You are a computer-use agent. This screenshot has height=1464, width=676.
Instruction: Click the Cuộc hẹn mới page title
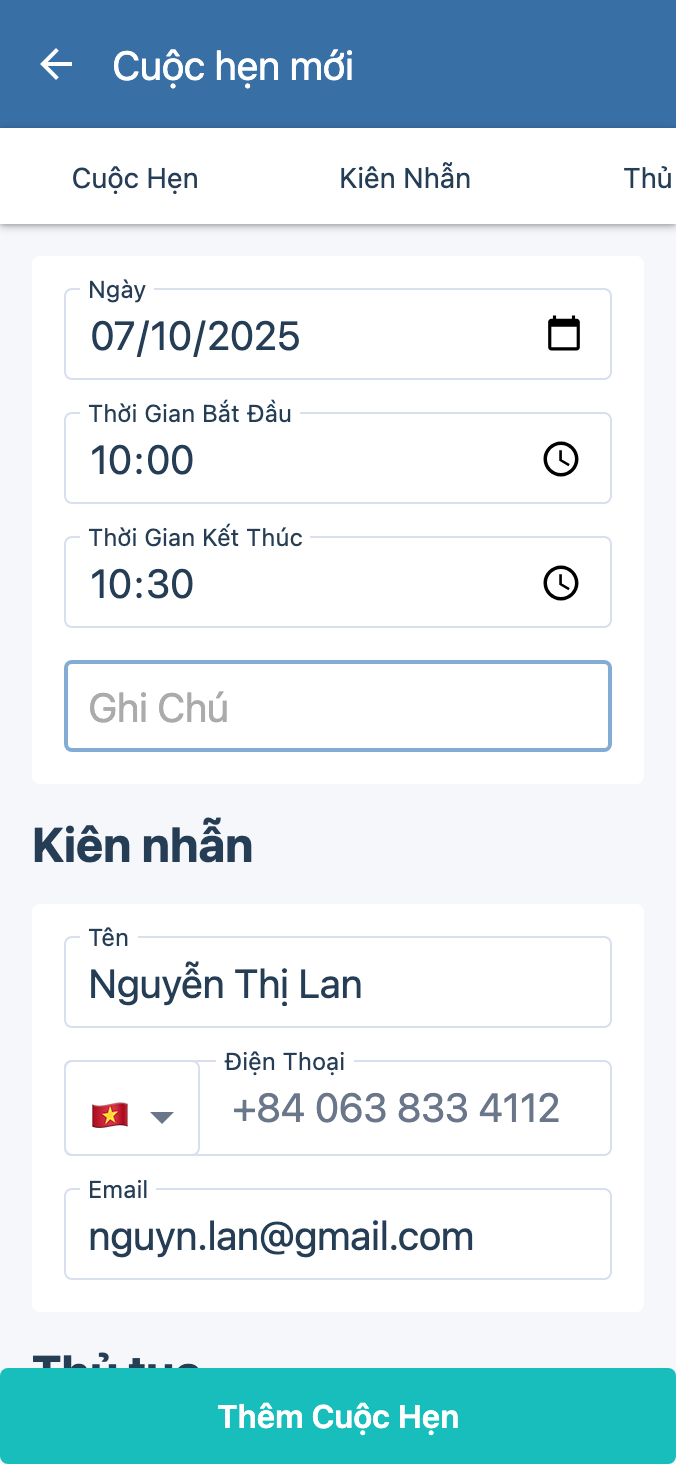pos(233,66)
